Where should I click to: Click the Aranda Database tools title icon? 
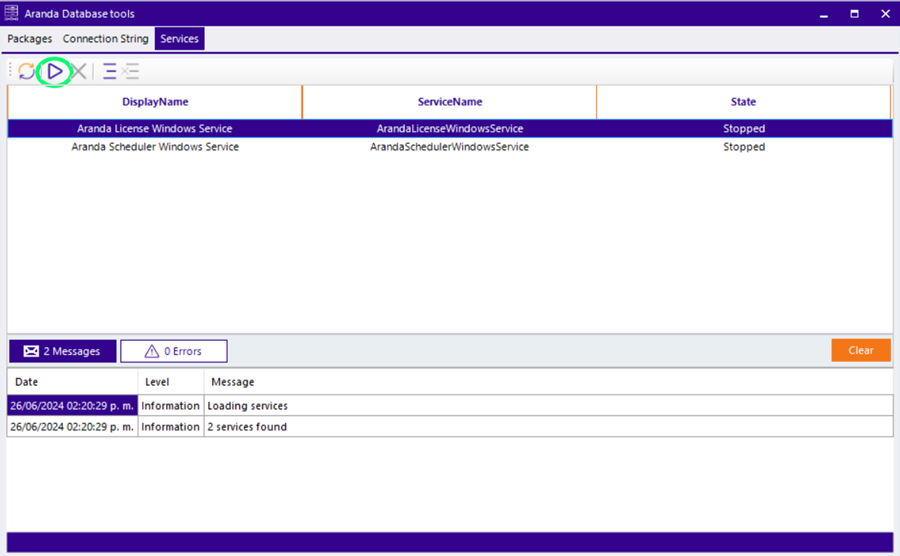click(x=11, y=13)
